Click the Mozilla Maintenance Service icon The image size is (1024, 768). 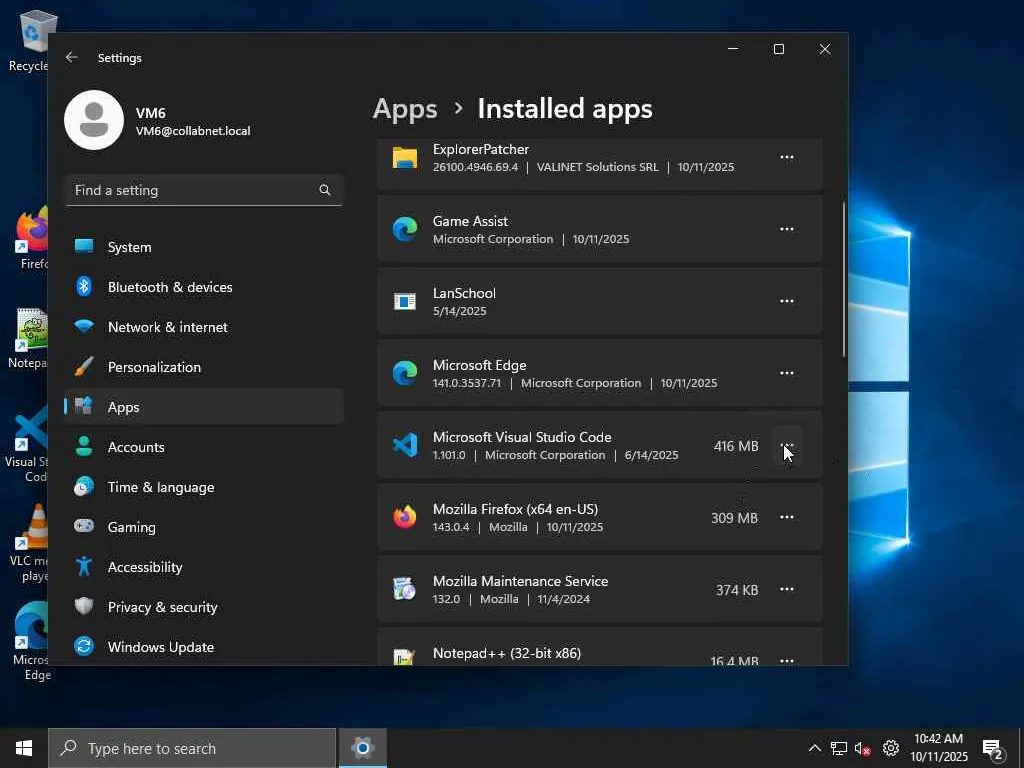click(x=405, y=589)
